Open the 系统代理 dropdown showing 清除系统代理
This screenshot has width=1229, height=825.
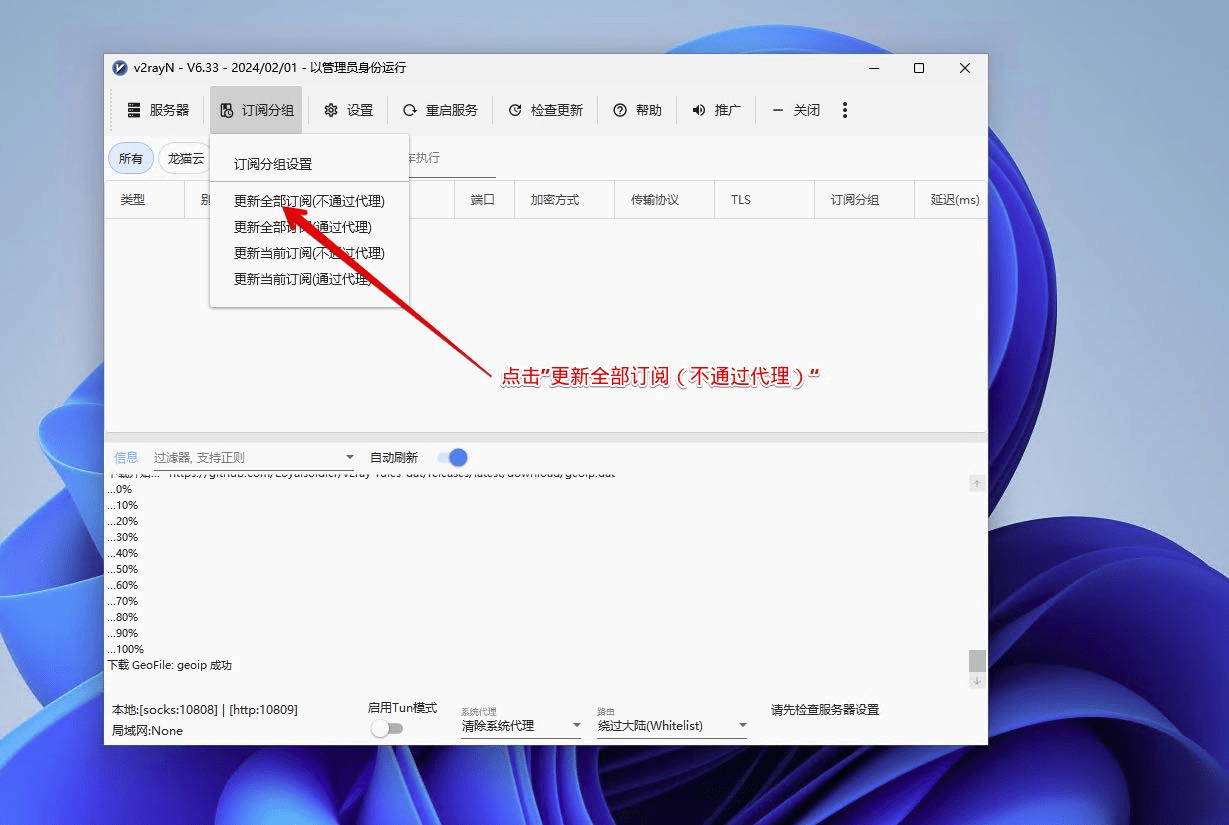[x=521, y=725]
